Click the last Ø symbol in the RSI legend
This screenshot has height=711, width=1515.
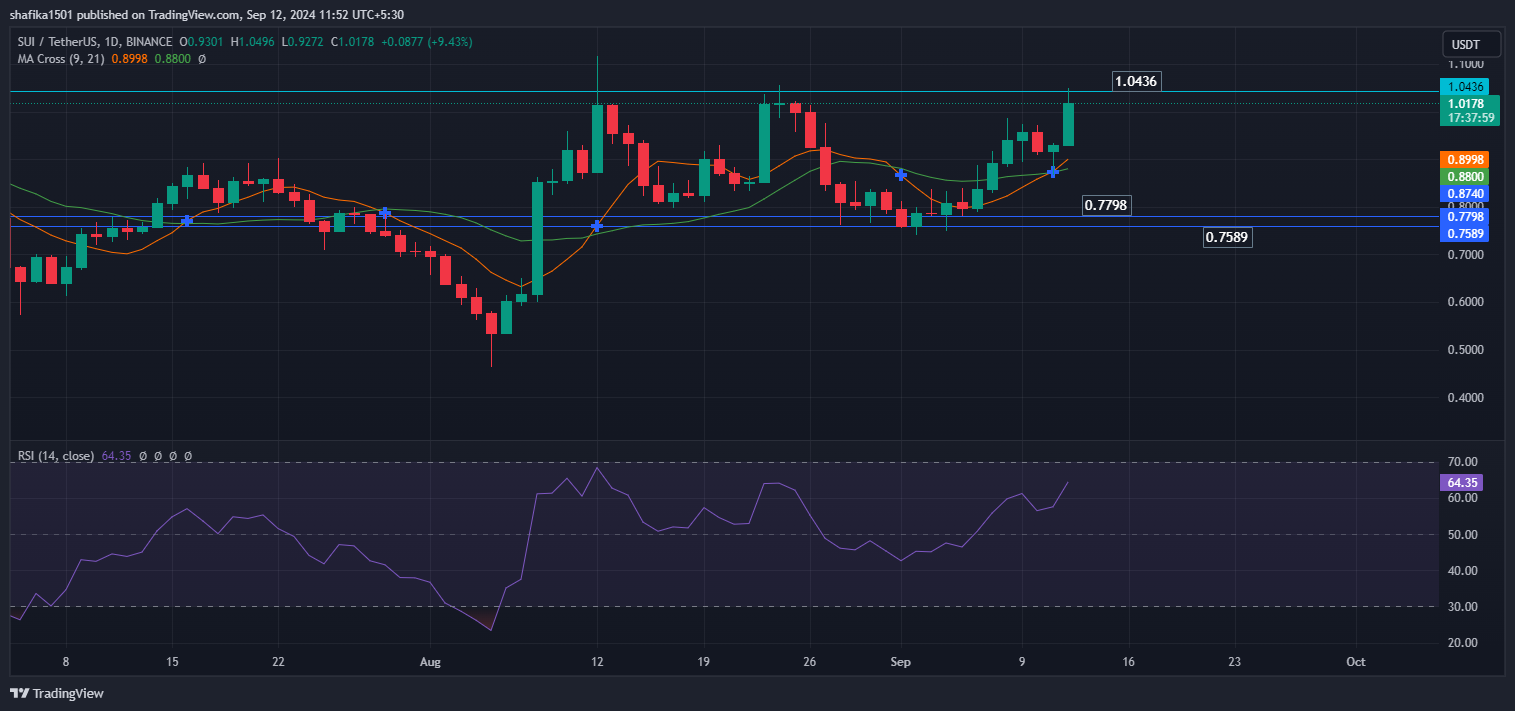point(188,456)
